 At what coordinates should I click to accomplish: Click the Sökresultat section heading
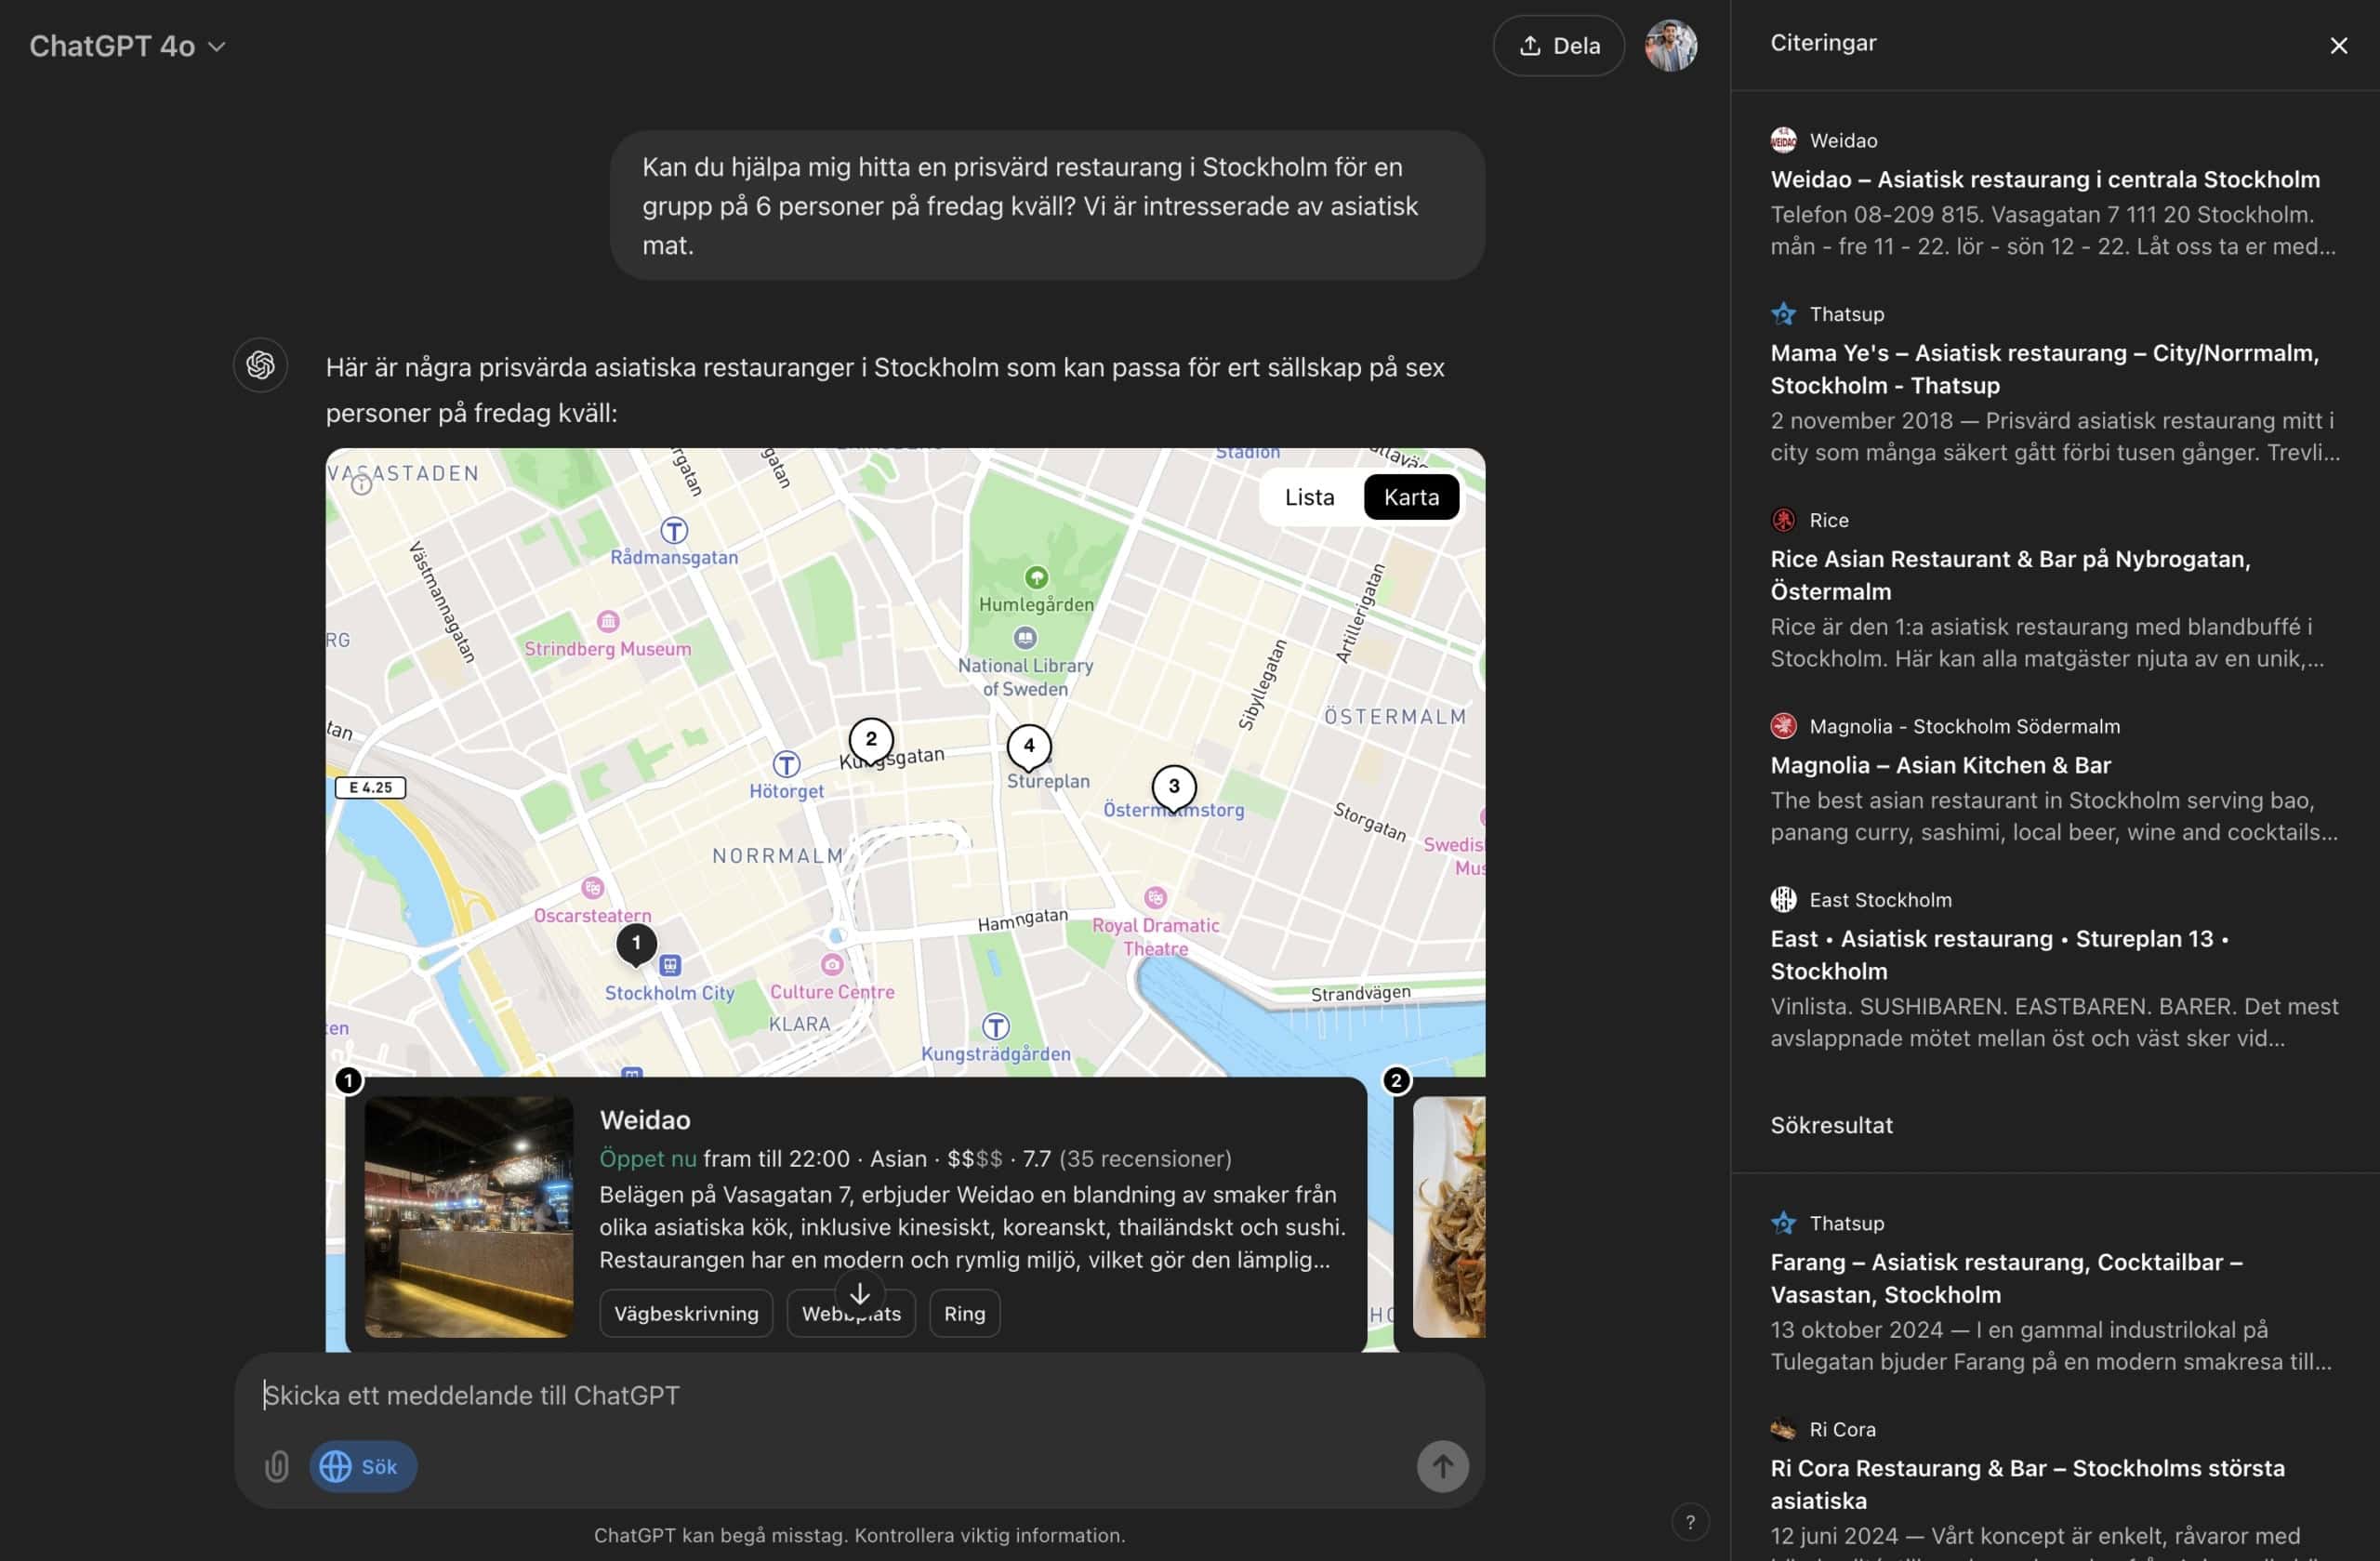[1831, 1125]
